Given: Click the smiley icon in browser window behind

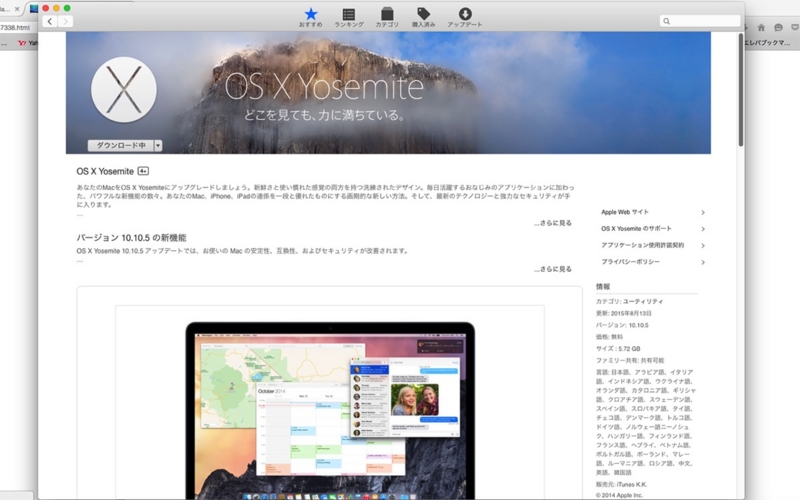Looking at the screenshot, I should 778,28.
